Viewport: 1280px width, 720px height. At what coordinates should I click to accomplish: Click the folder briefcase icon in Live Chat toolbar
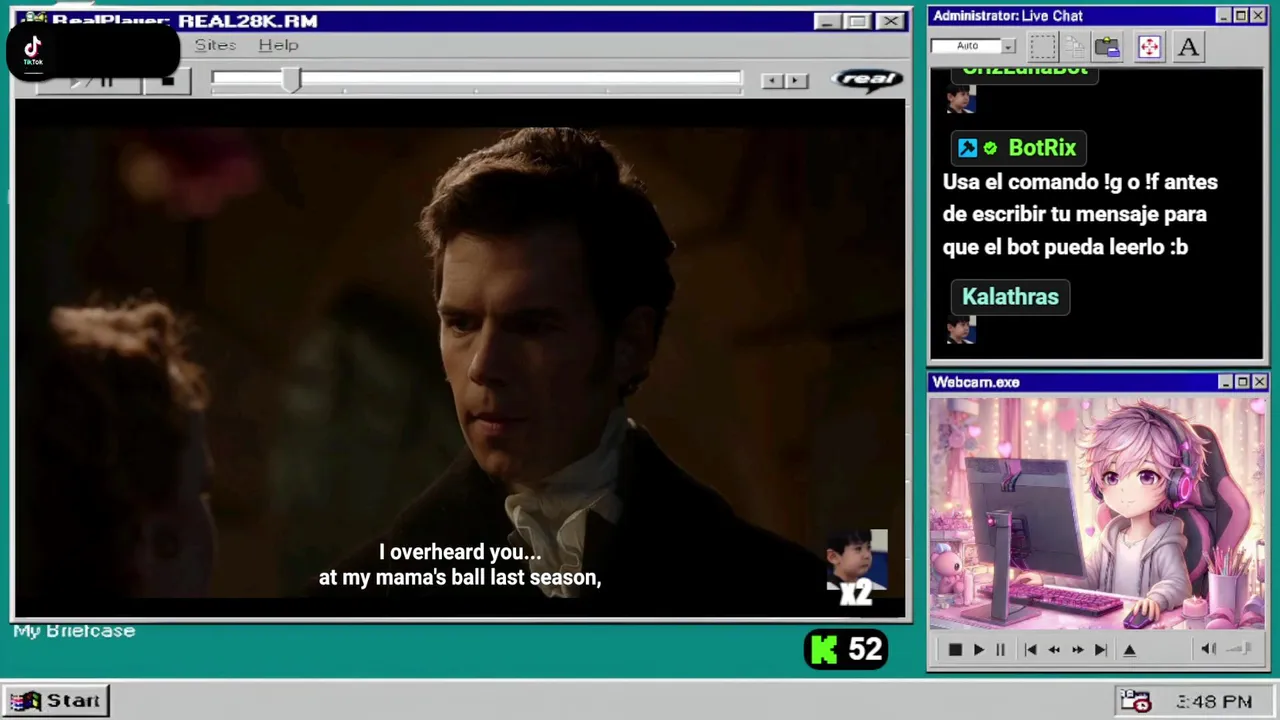pos(1107,46)
